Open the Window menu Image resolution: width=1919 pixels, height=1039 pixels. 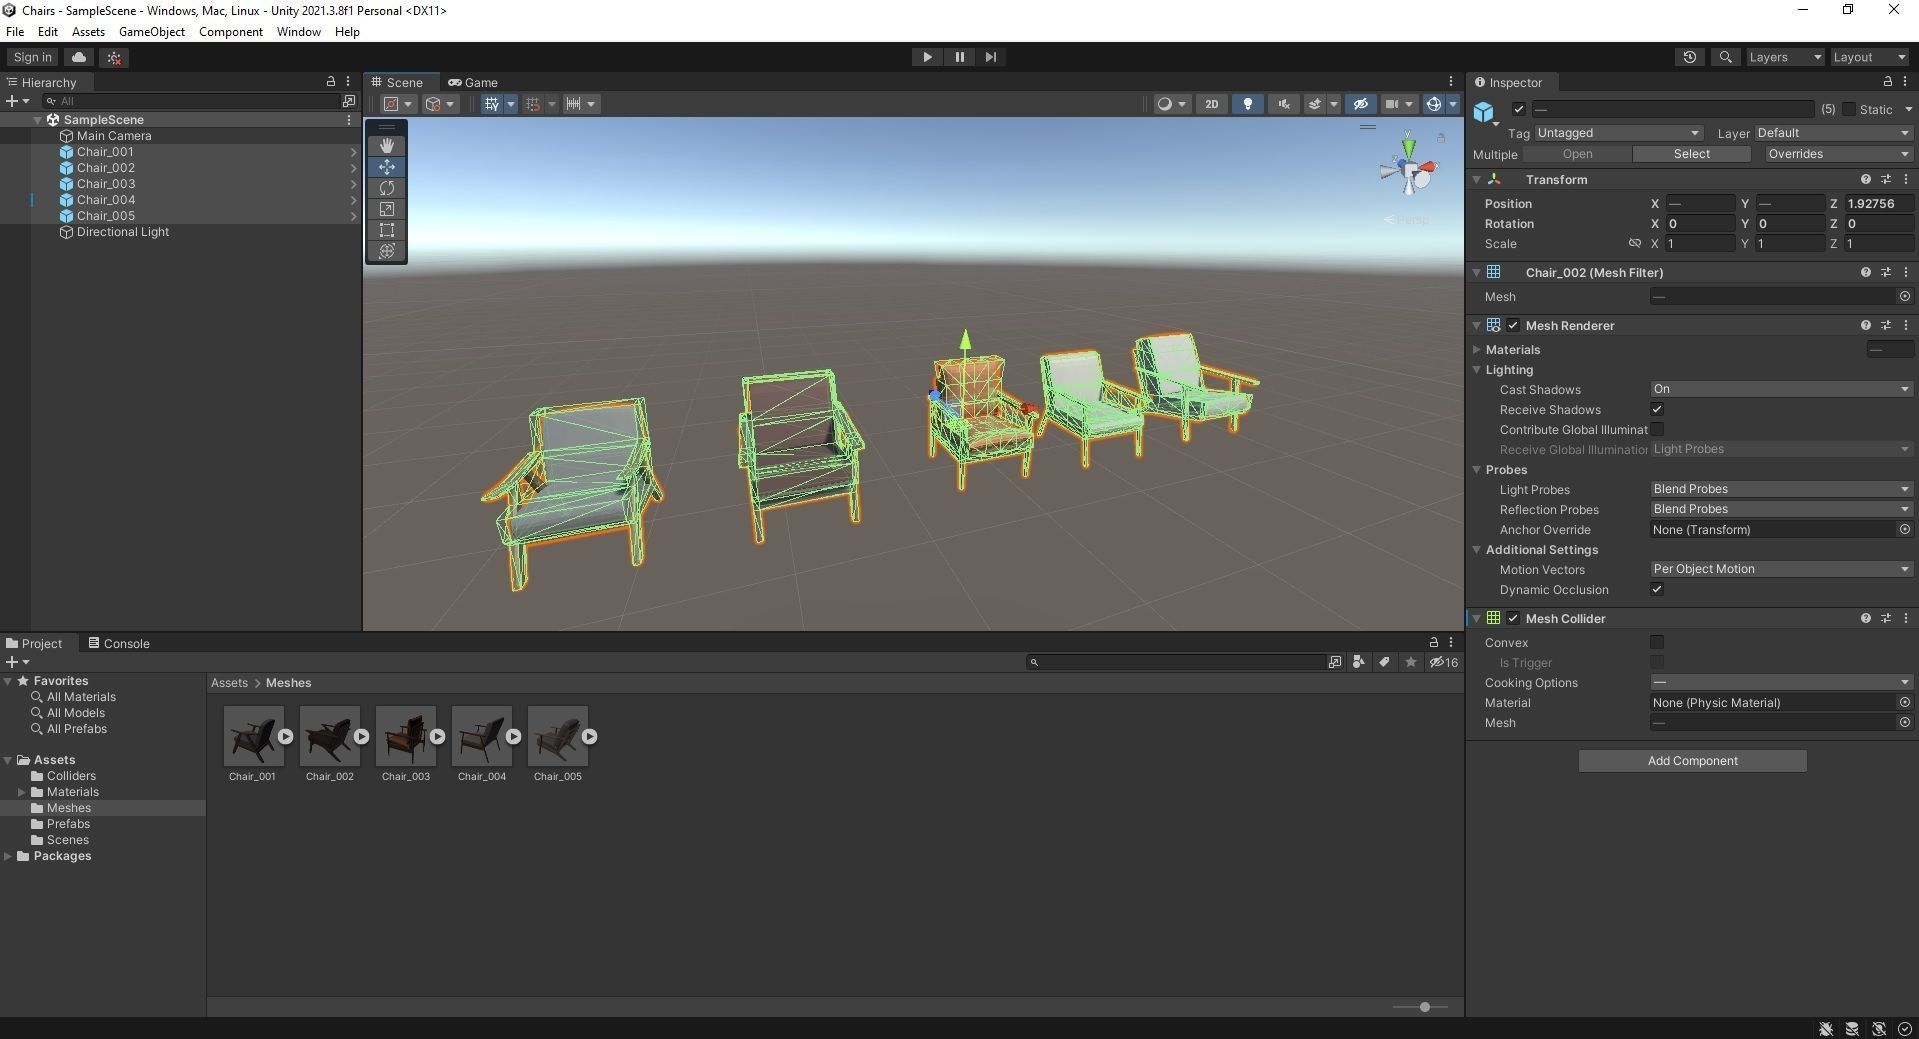298,32
